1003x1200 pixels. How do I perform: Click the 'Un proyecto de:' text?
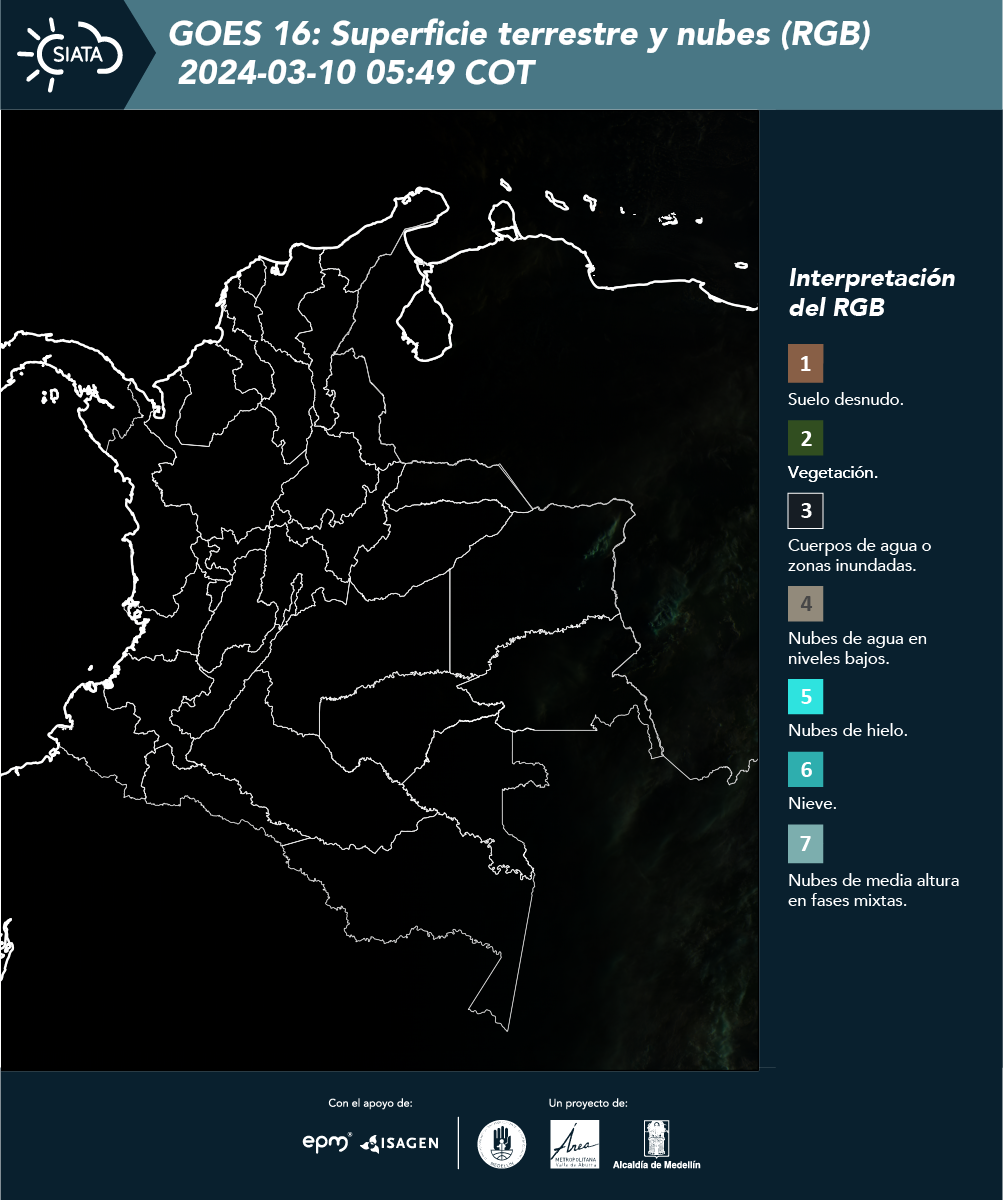point(588,1103)
